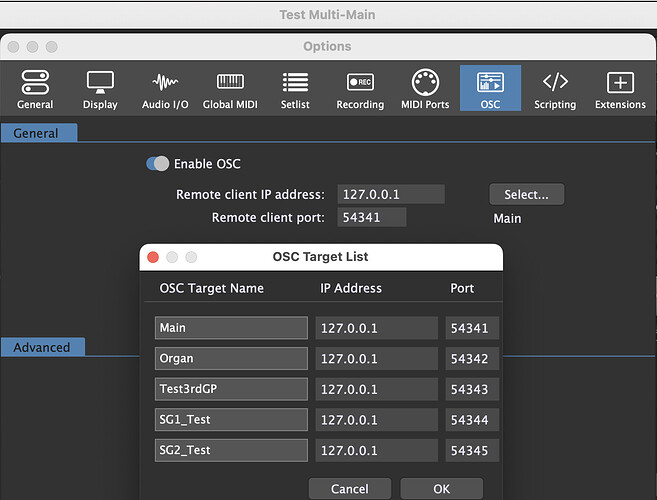Click the Remote client port field
Viewport: 657px width, 500px height.
(x=371, y=217)
